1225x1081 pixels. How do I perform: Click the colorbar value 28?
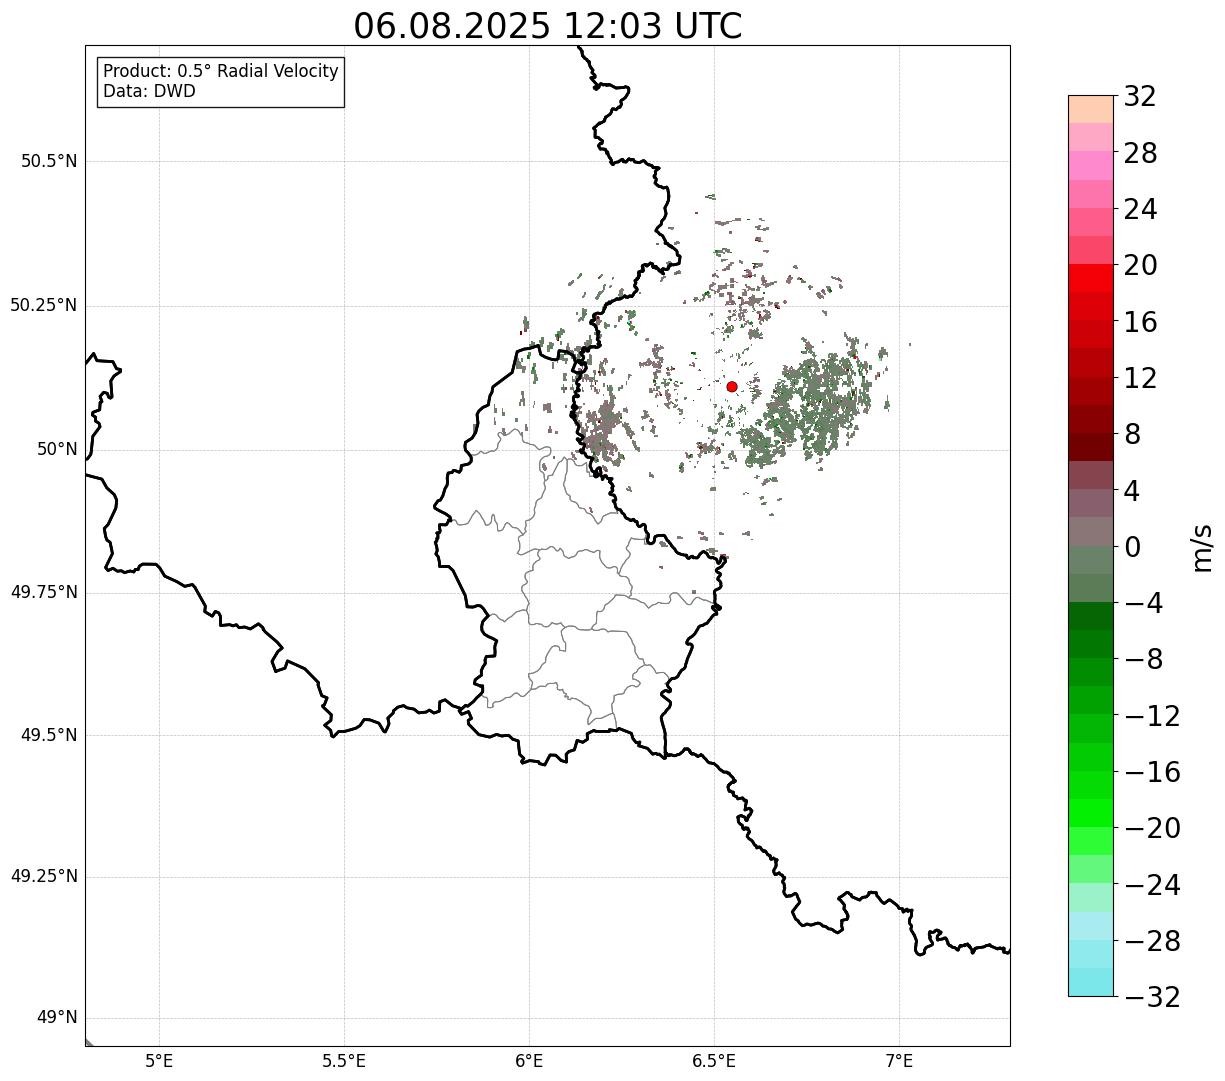point(1140,154)
